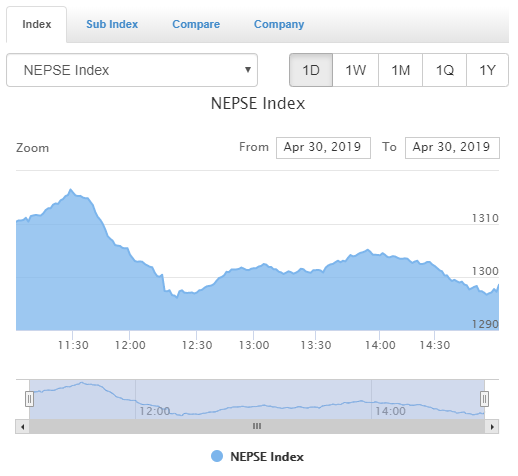Click the navigator scrollbar thumb grip
The image size is (518, 476).
click(257, 426)
